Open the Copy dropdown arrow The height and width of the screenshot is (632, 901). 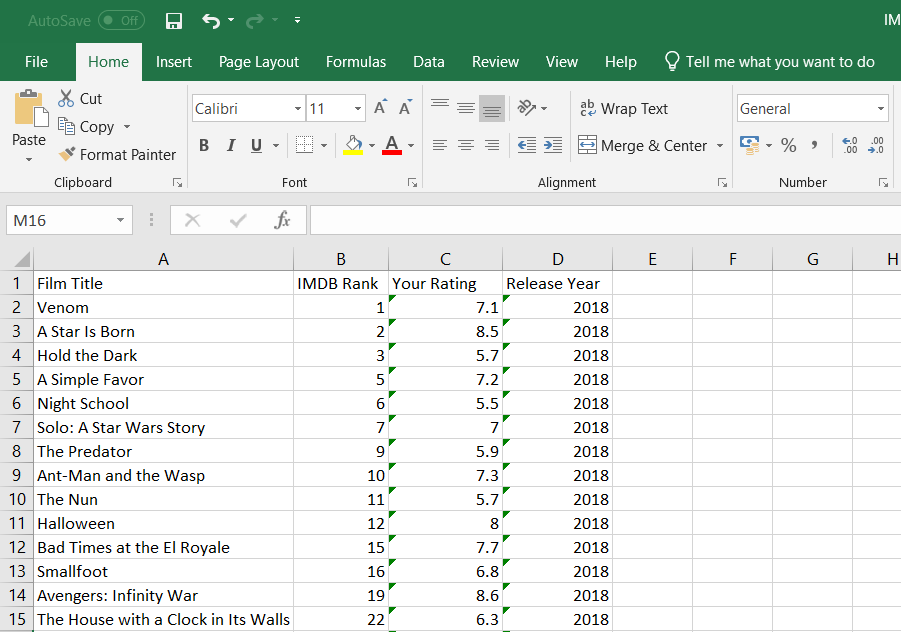coord(127,126)
